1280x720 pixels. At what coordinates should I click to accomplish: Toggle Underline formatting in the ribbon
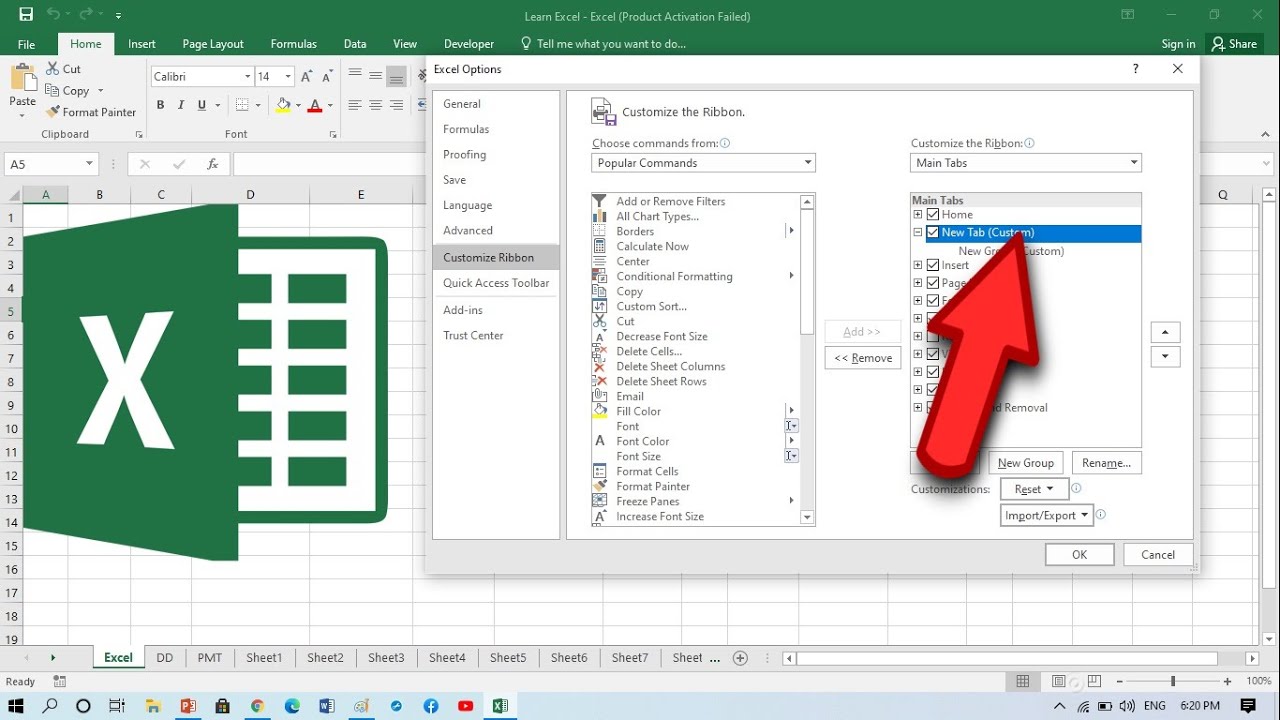coord(202,105)
